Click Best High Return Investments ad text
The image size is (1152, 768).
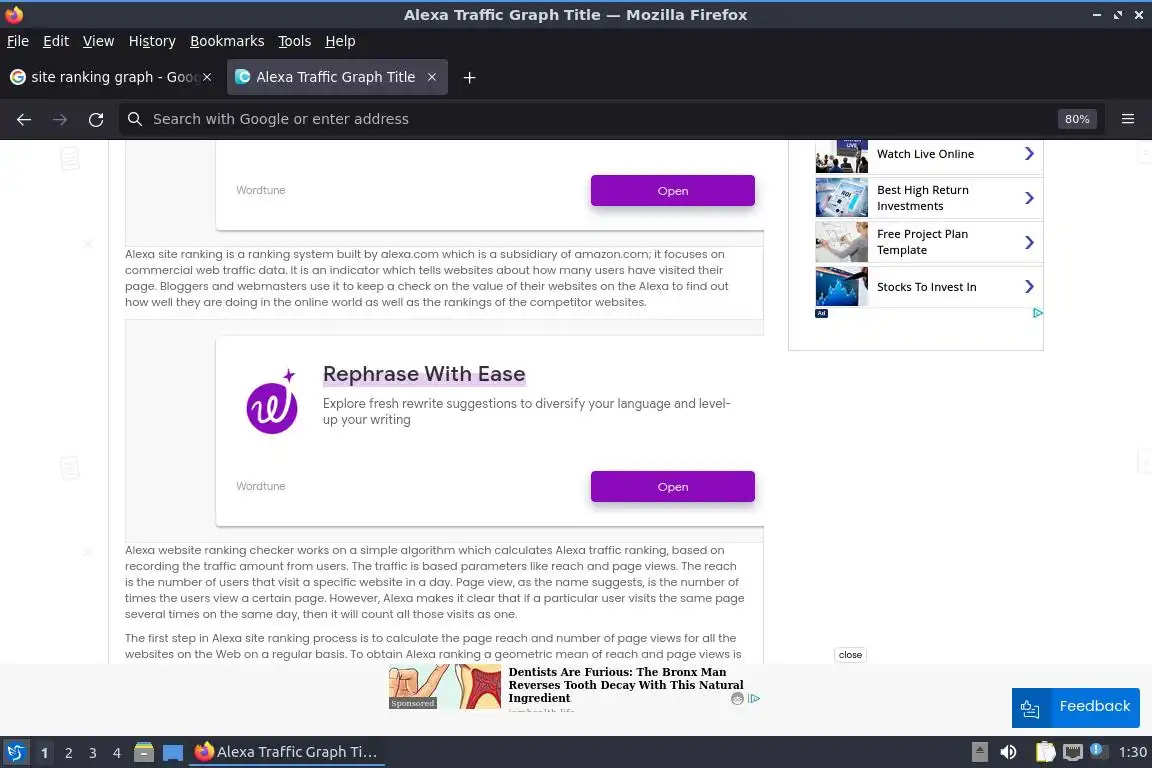(923, 198)
